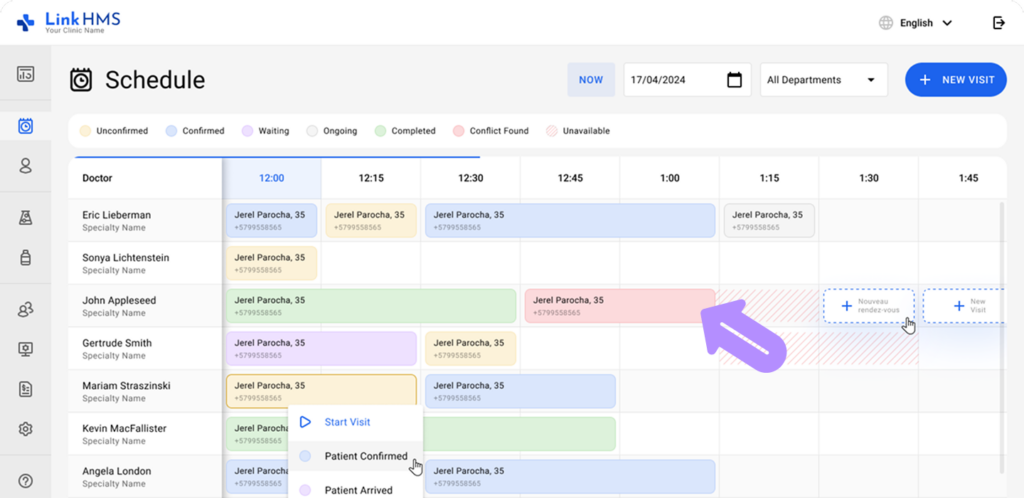1024x498 pixels.
Task: Click the New Visit slot at 1:45
Action: tap(964, 305)
